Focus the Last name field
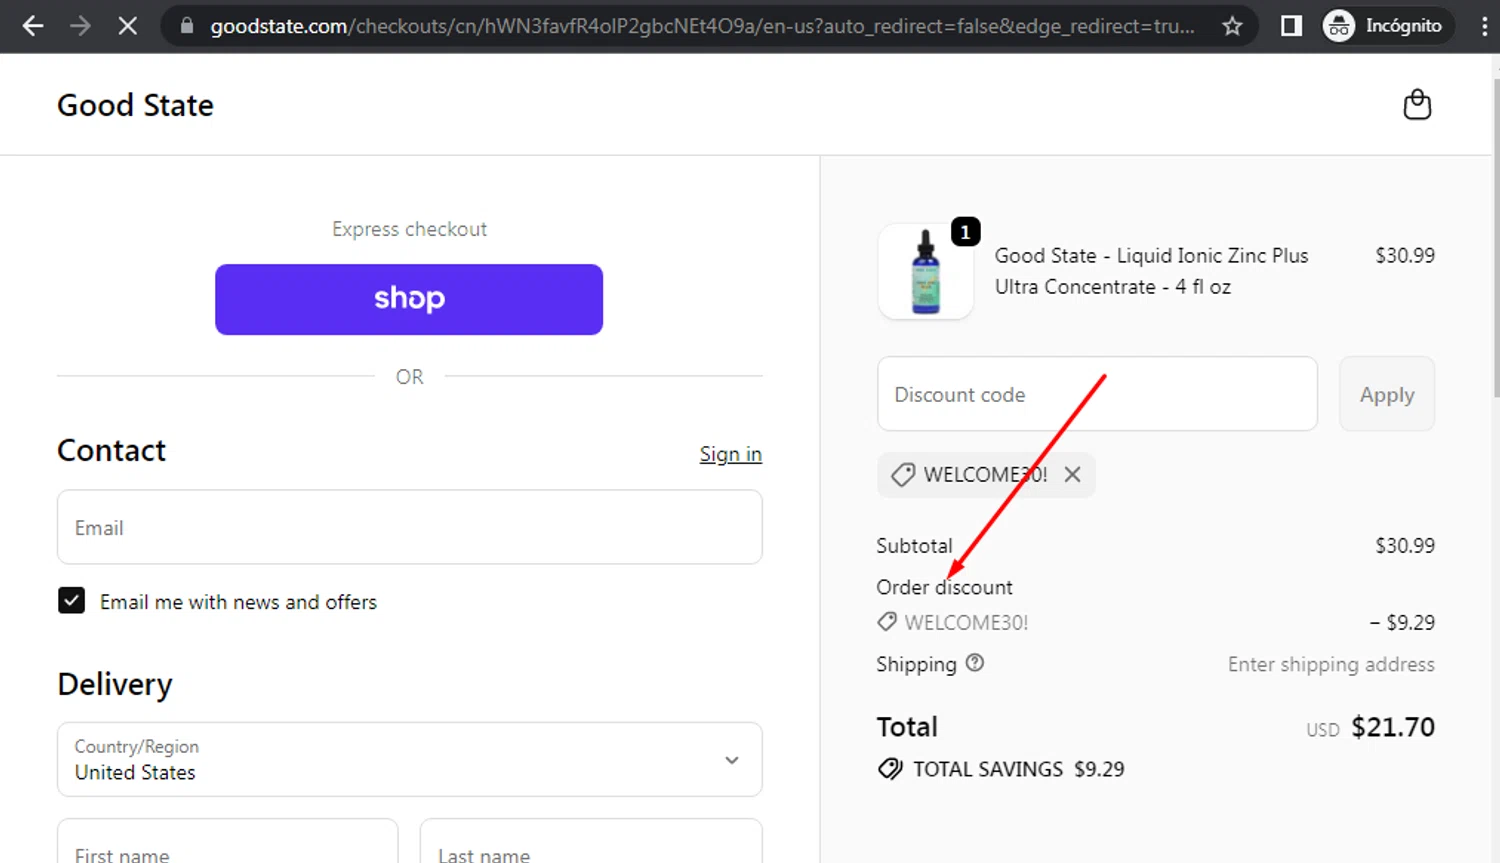The image size is (1500, 863). (591, 841)
